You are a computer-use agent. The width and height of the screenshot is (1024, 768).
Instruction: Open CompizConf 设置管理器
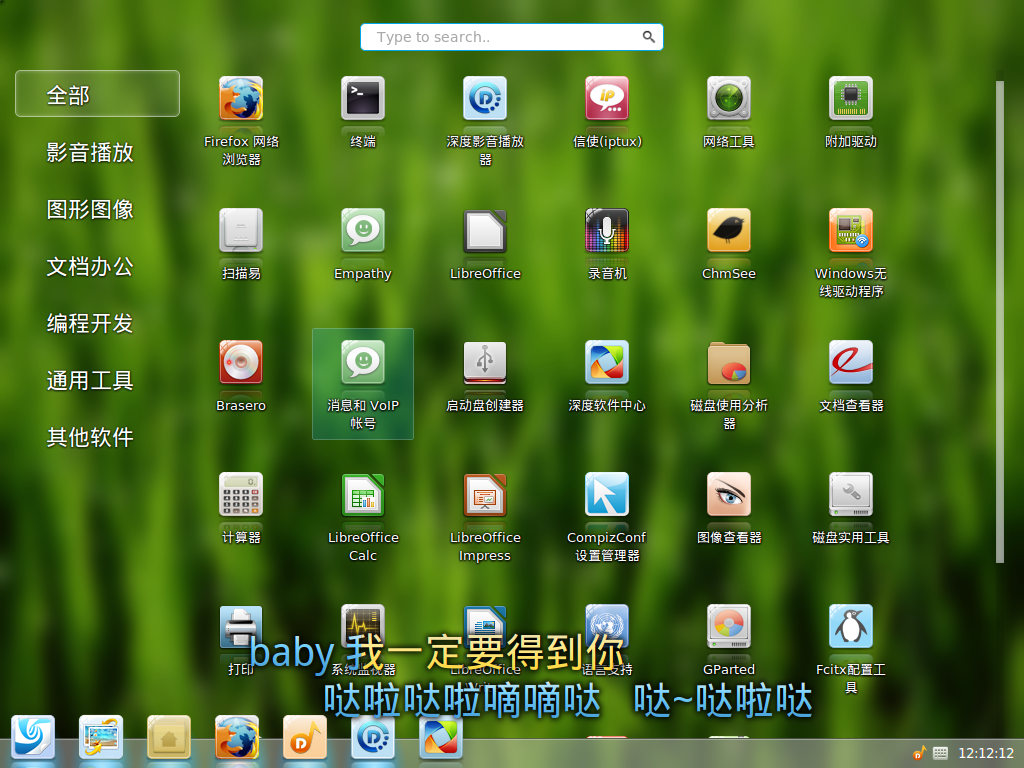(607, 494)
